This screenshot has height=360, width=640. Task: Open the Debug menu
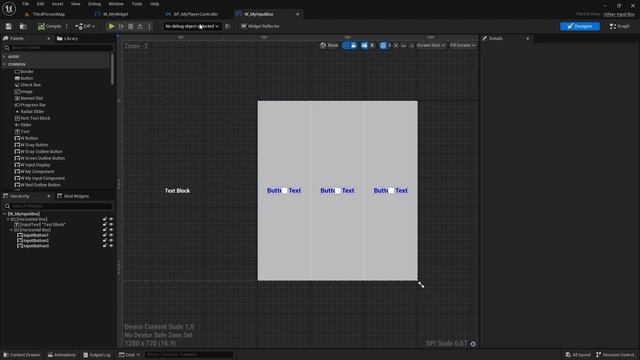94,4
